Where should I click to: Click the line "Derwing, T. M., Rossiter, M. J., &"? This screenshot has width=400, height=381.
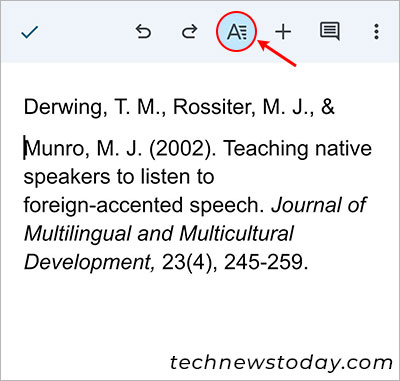(179, 107)
